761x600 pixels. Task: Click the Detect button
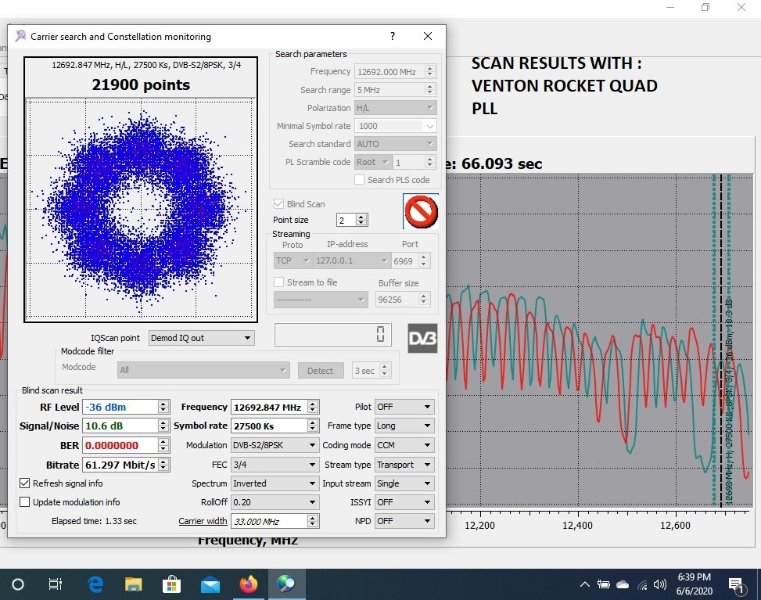pos(320,371)
